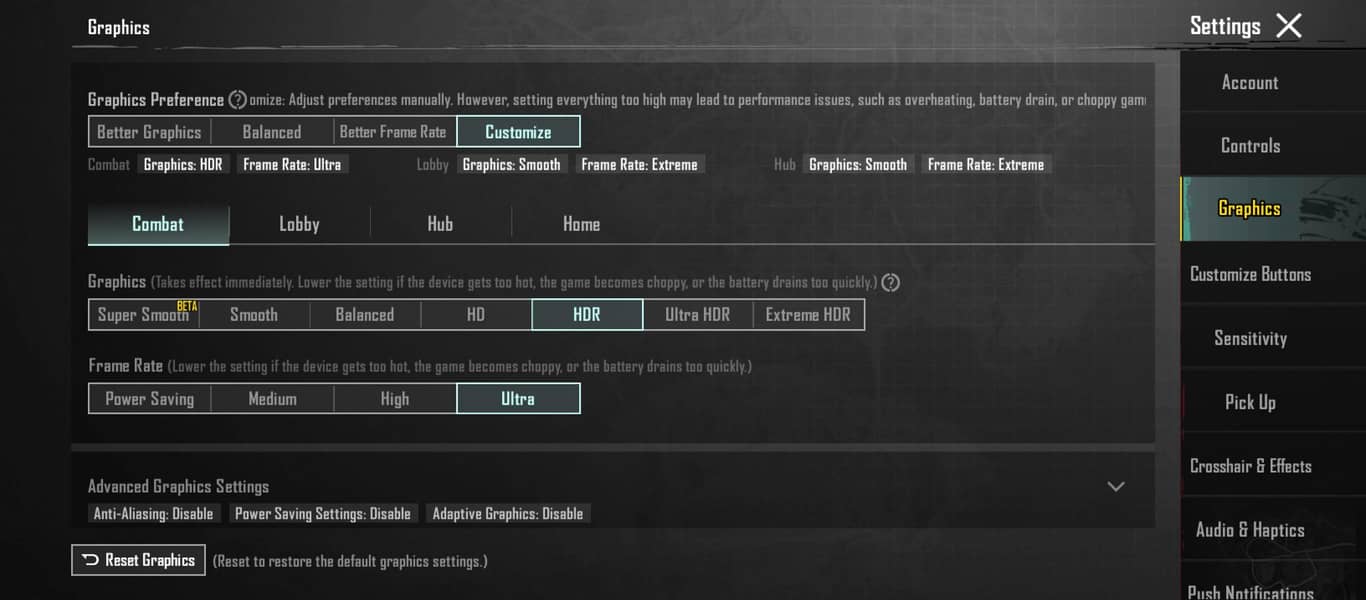
Task: Choose Better Graphics preference preset
Action: [x=149, y=132]
